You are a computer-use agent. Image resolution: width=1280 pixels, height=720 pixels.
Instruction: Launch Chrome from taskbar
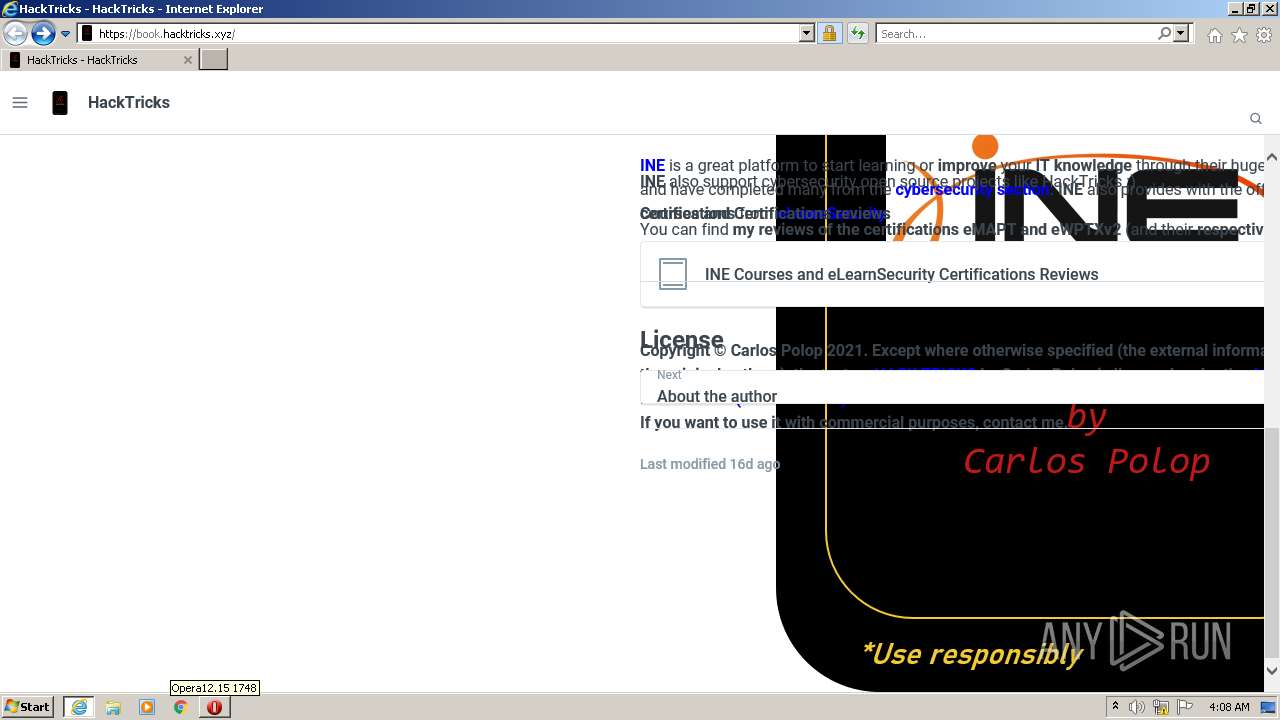[181, 707]
